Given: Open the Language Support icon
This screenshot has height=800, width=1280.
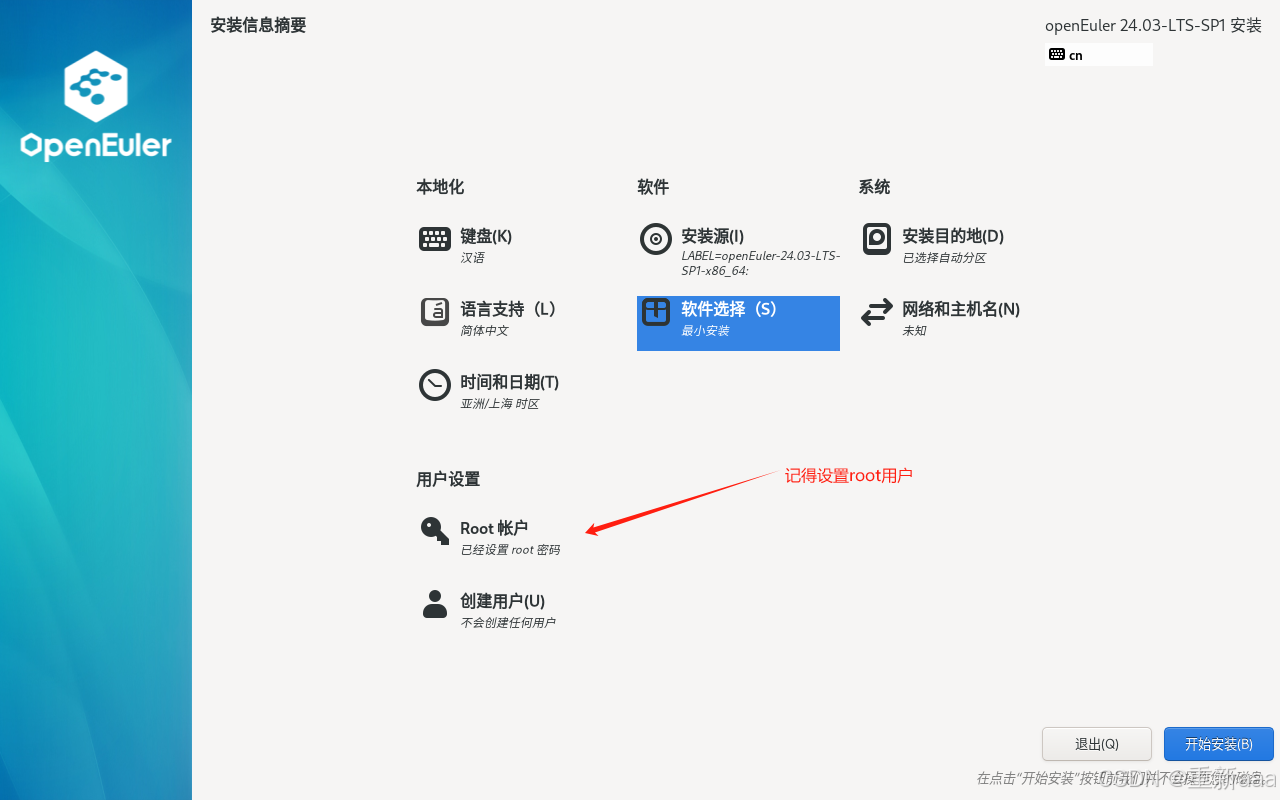Looking at the screenshot, I should coord(434,312).
